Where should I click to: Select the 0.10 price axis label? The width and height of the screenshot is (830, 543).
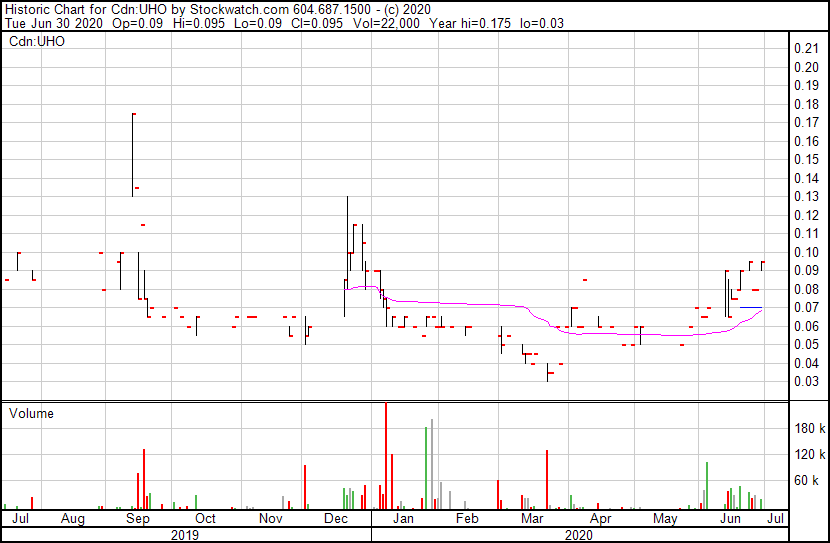[806, 252]
